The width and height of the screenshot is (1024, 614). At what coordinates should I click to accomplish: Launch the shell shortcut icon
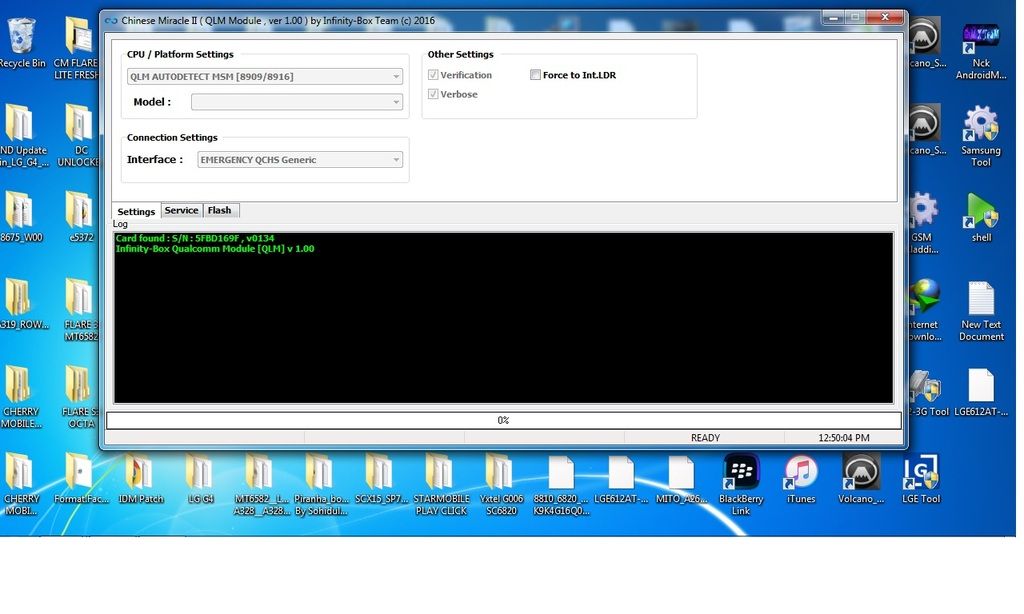(x=981, y=216)
